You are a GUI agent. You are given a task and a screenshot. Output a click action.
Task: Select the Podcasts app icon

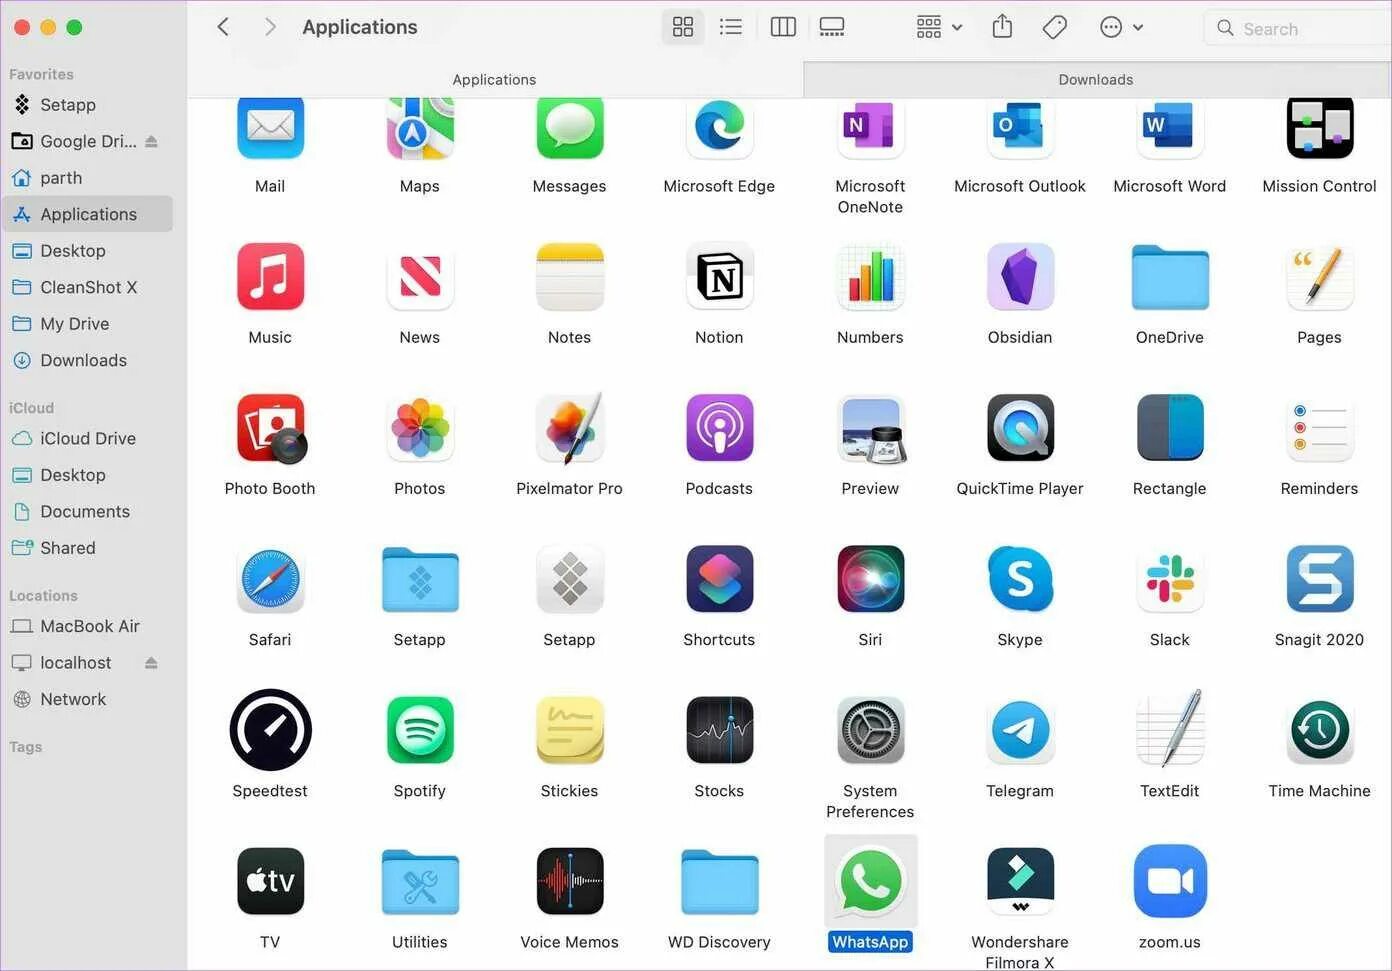pyautogui.click(x=720, y=428)
